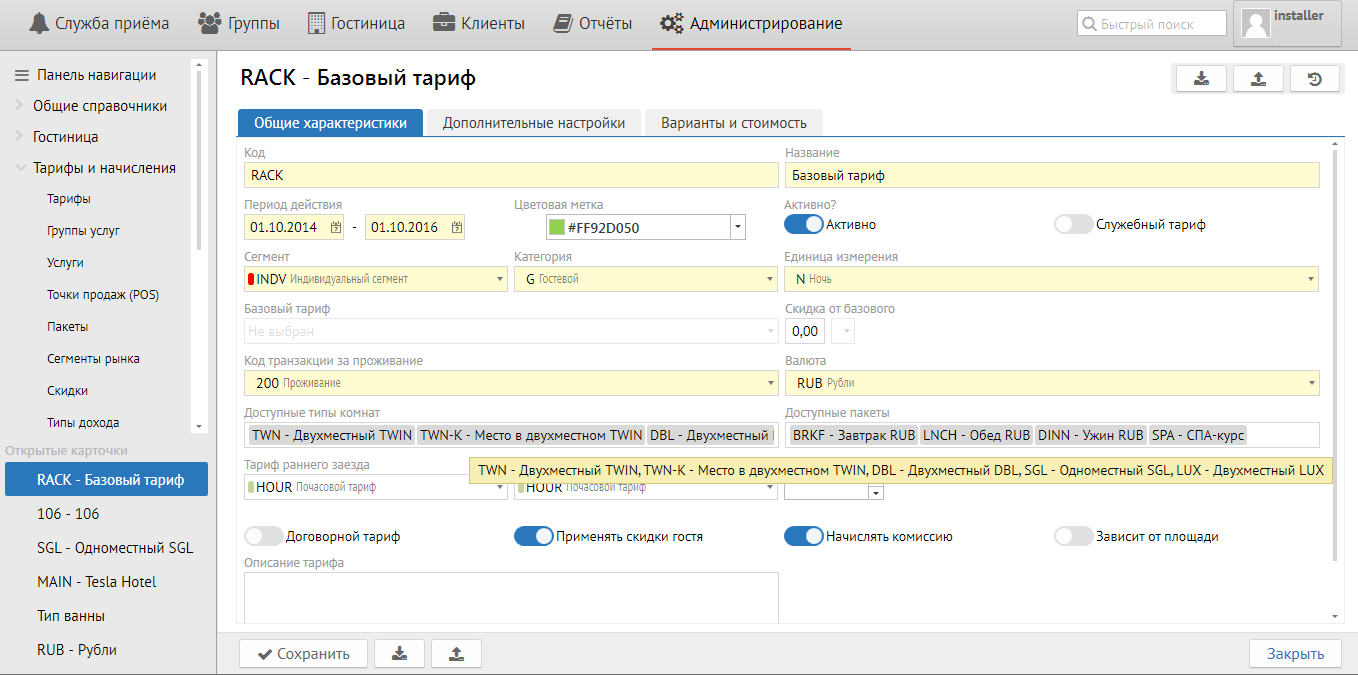Enable the Служебный тариф toggle

click(x=1073, y=225)
